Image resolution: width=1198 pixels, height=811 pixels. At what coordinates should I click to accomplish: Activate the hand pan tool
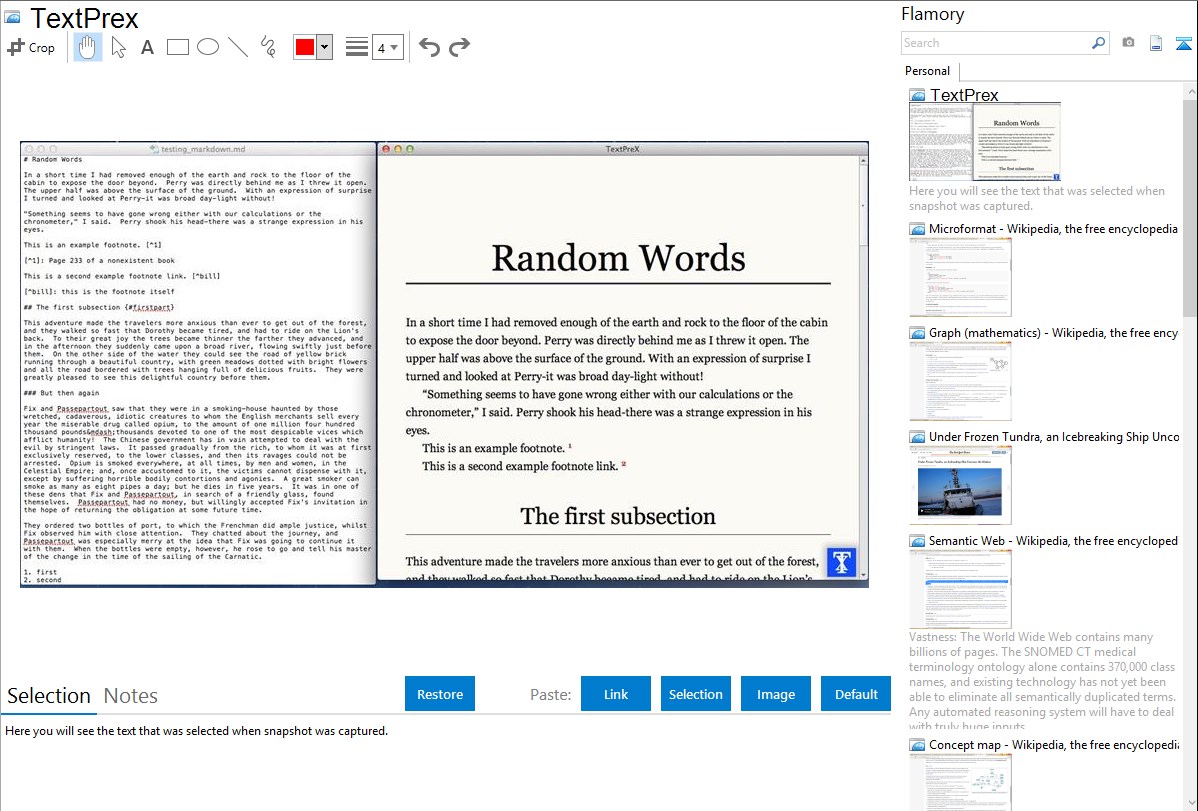[88, 47]
